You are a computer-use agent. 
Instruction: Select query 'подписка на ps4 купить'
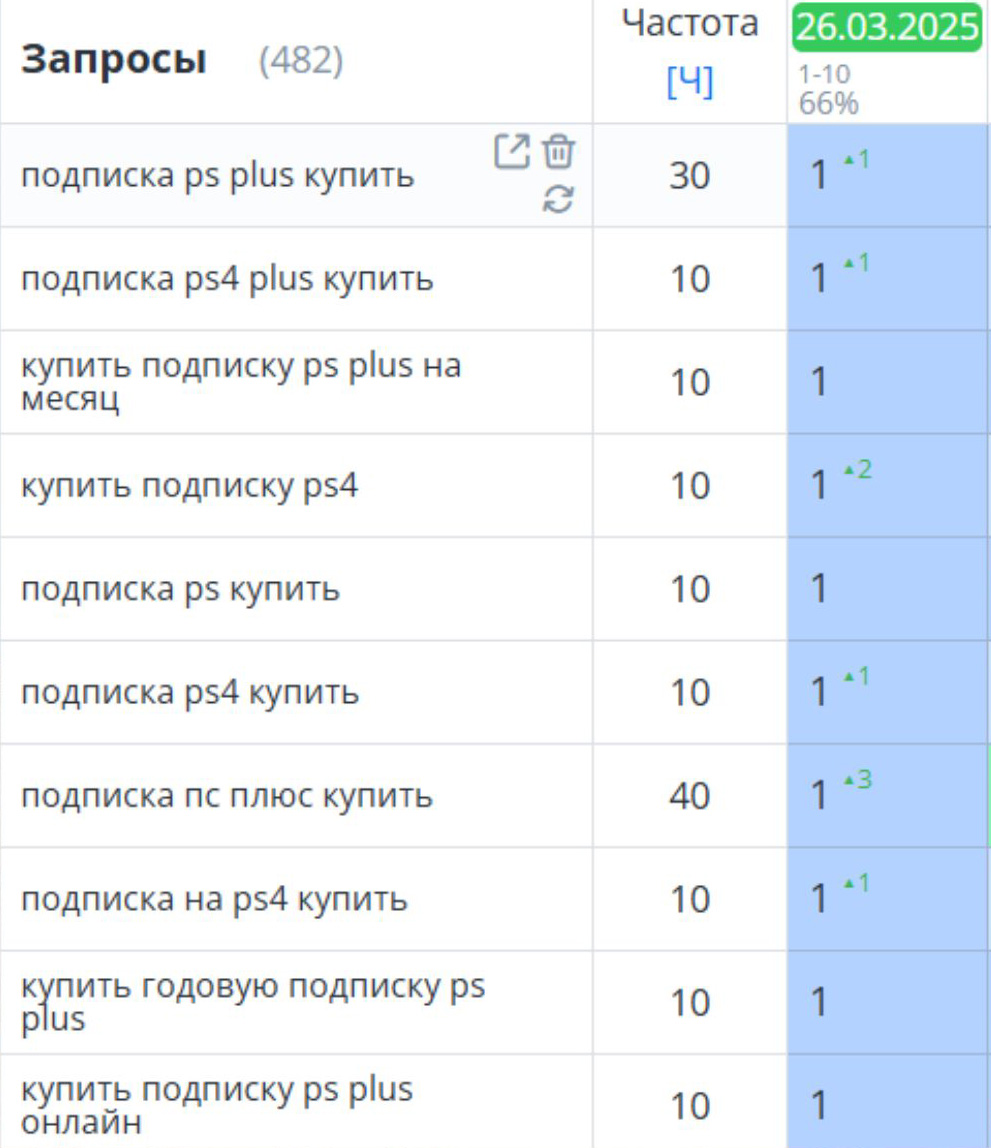214,899
